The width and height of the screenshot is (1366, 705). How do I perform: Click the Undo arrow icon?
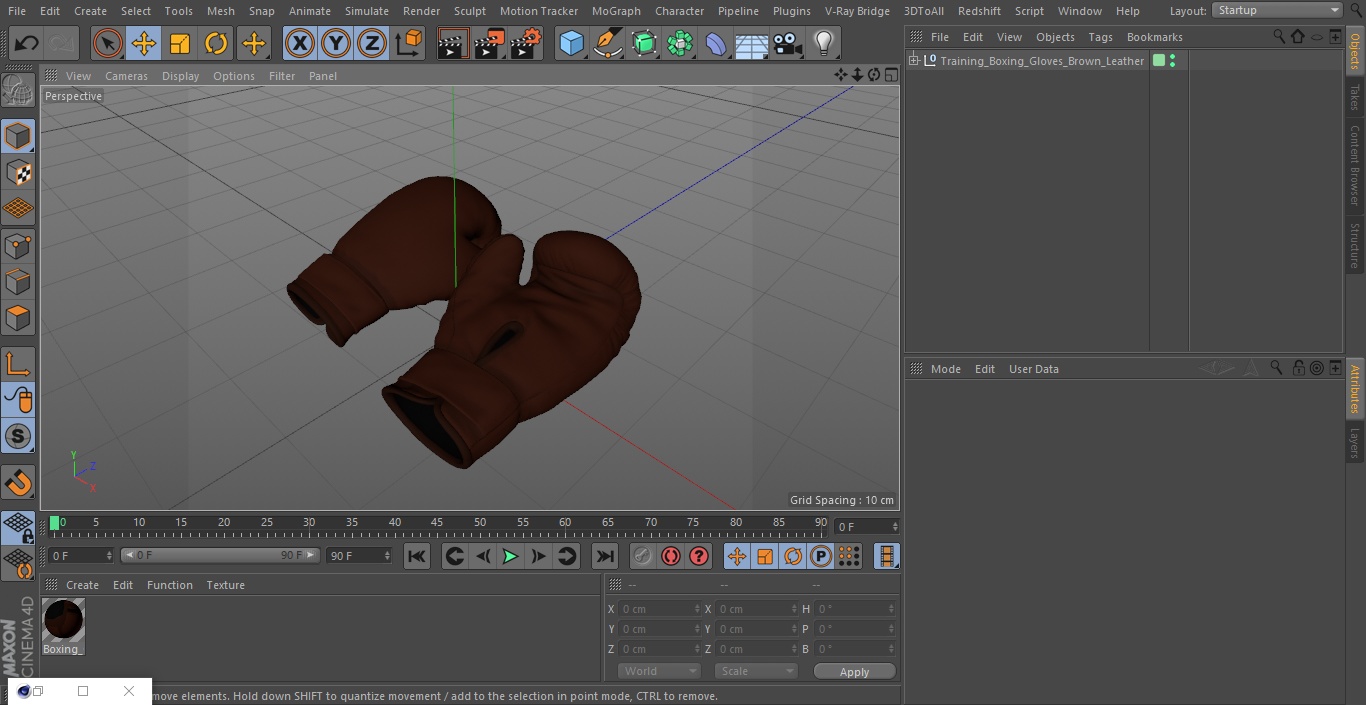[x=27, y=43]
